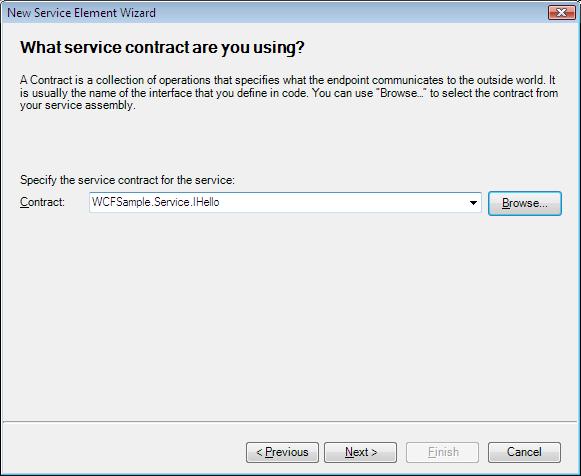This screenshot has width=581, height=476.
Task: Place cursor on WCFSample.Service.IHello text
Action: [156, 202]
